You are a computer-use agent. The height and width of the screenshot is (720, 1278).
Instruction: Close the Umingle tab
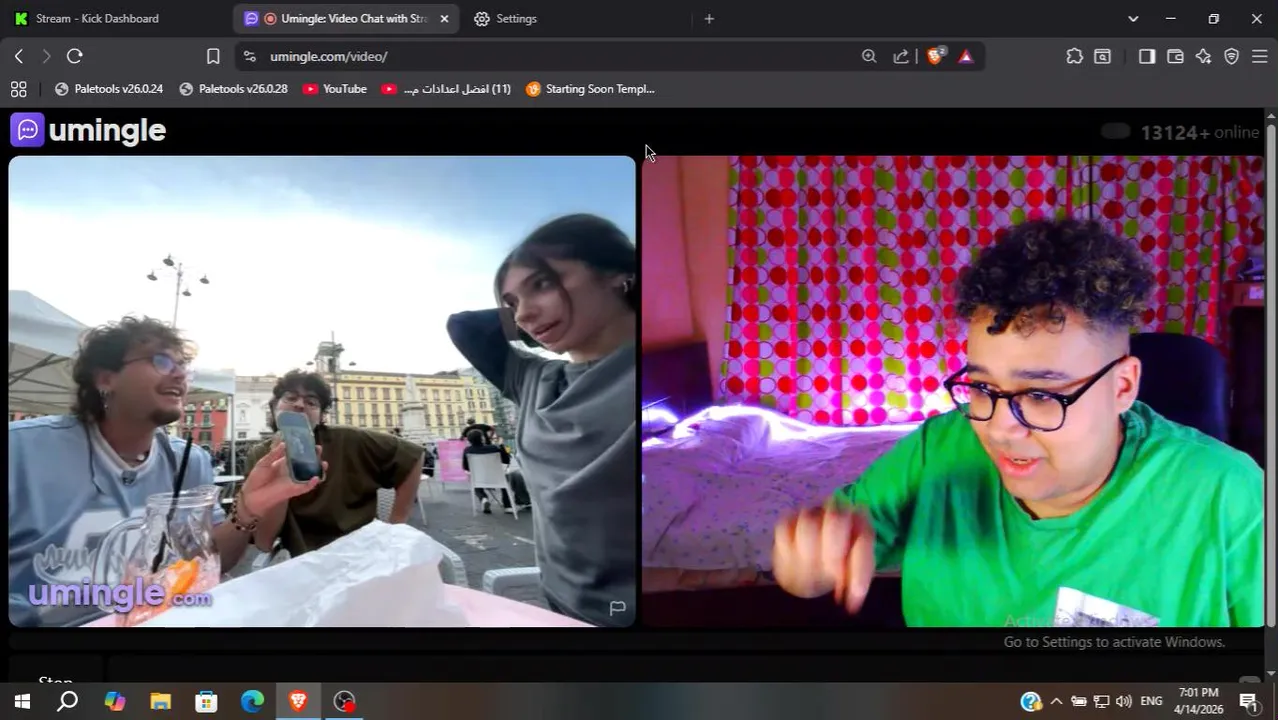[445, 19]
